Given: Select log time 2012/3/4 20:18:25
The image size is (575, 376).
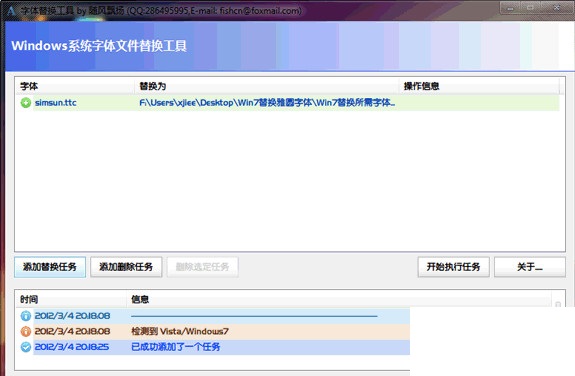Looking at the screenshot, I should [72, 347].
